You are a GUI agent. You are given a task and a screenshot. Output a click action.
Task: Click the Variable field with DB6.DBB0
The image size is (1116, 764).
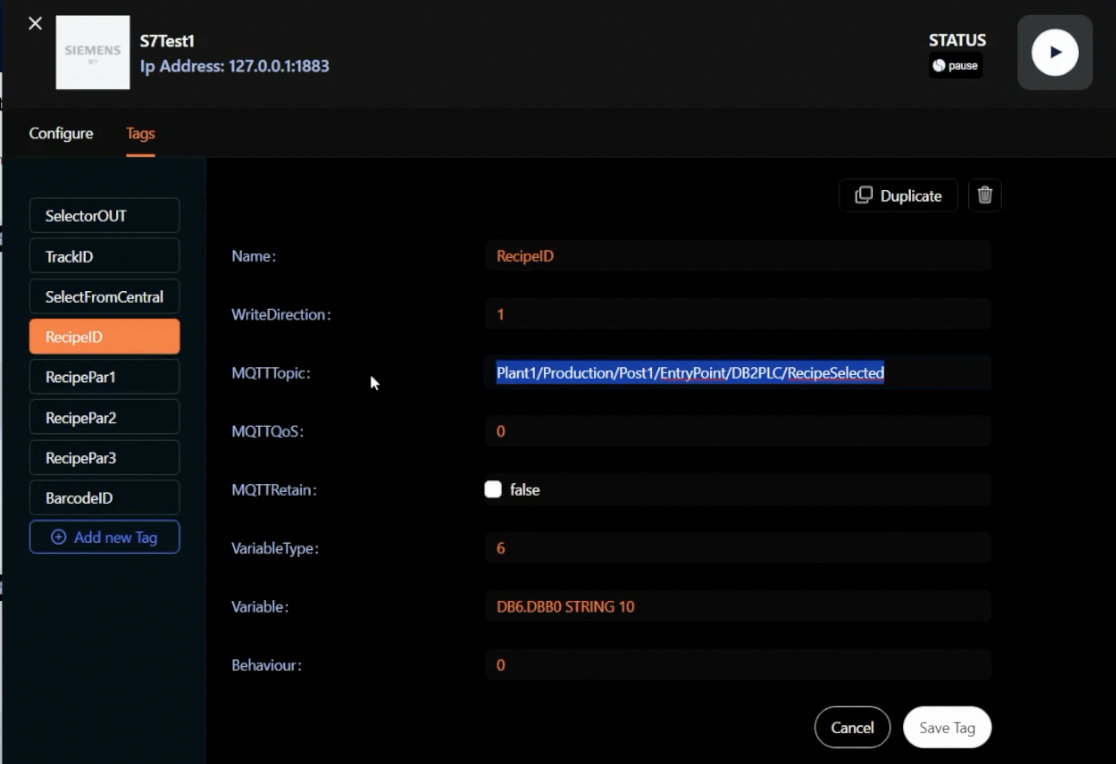tap(737, 606)
